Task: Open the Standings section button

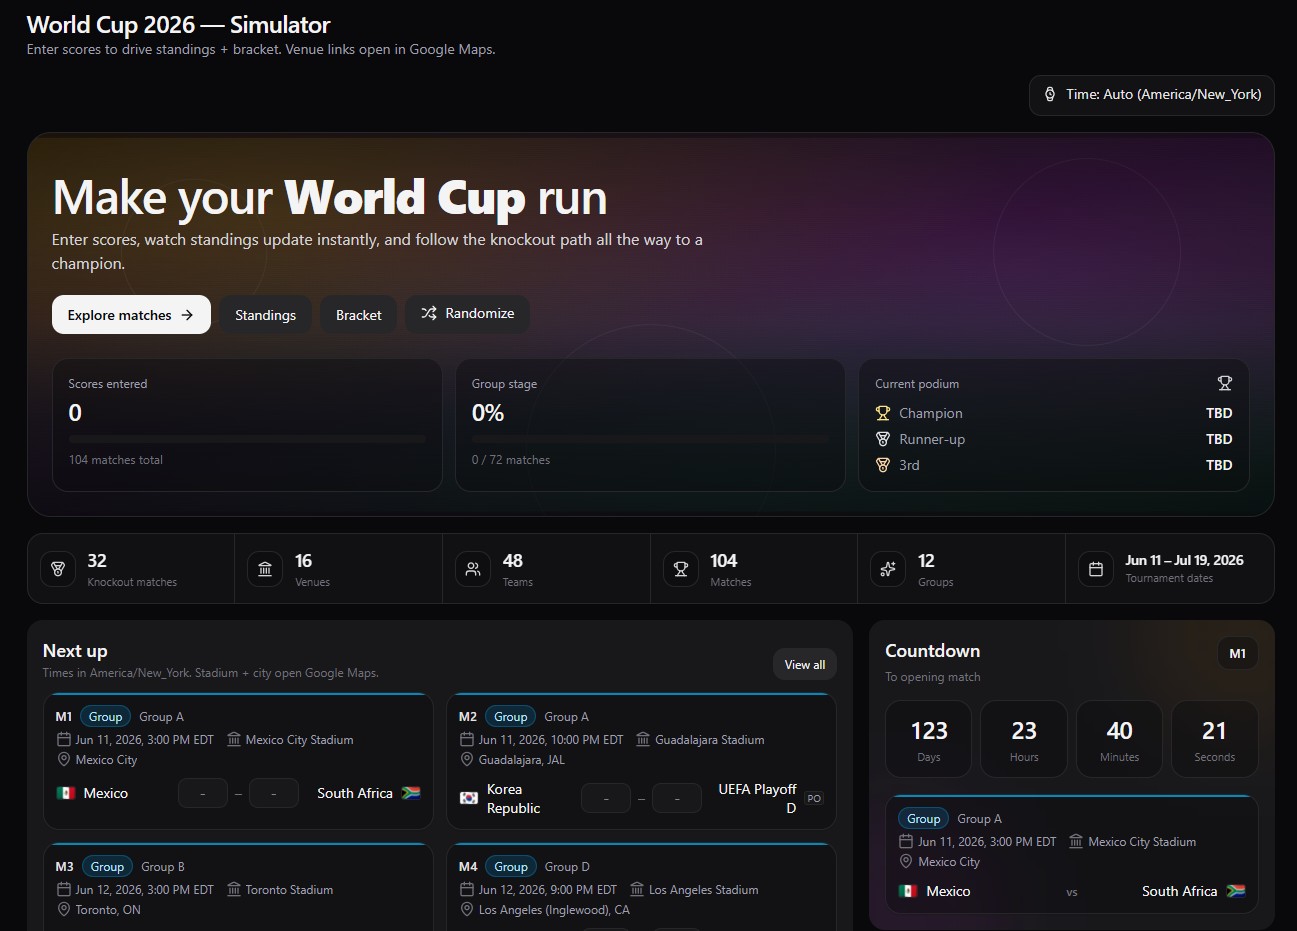Action: click(x=265, y=315)
